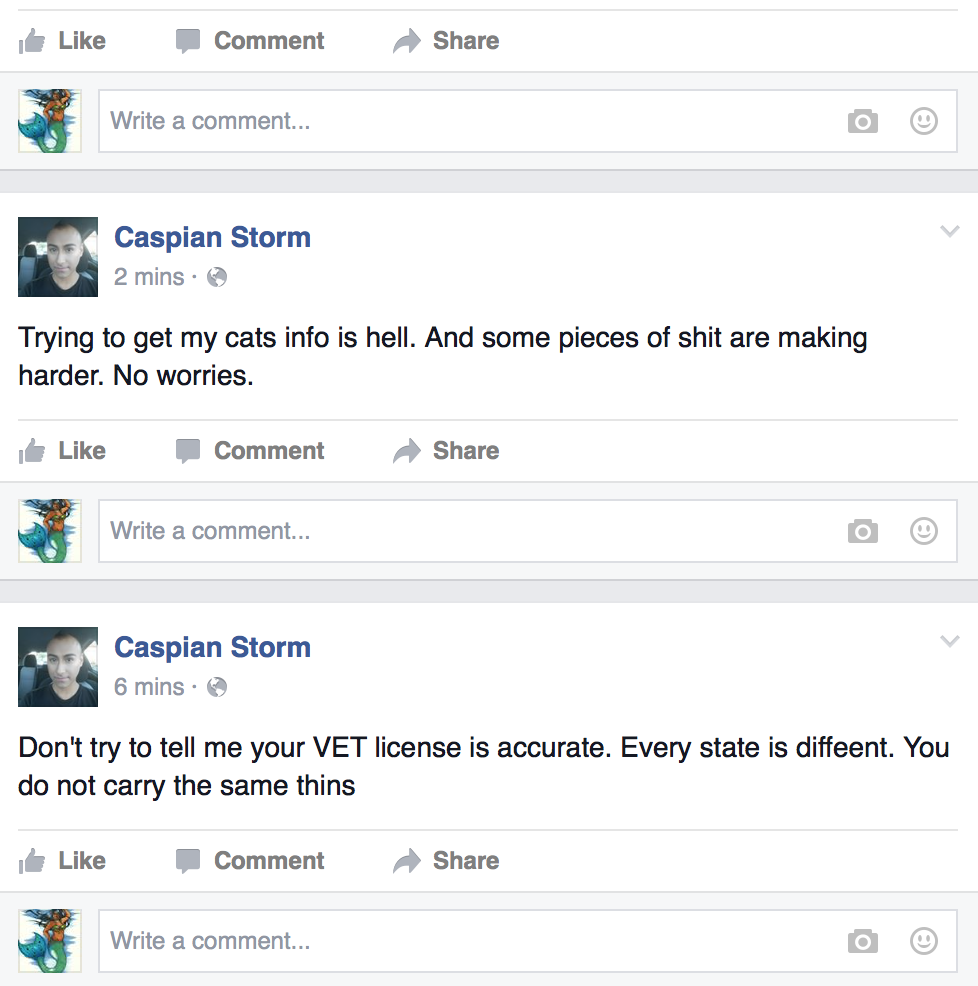Attach photo to comment on cats info post
The image size is (978, 986).
point(862,531)
